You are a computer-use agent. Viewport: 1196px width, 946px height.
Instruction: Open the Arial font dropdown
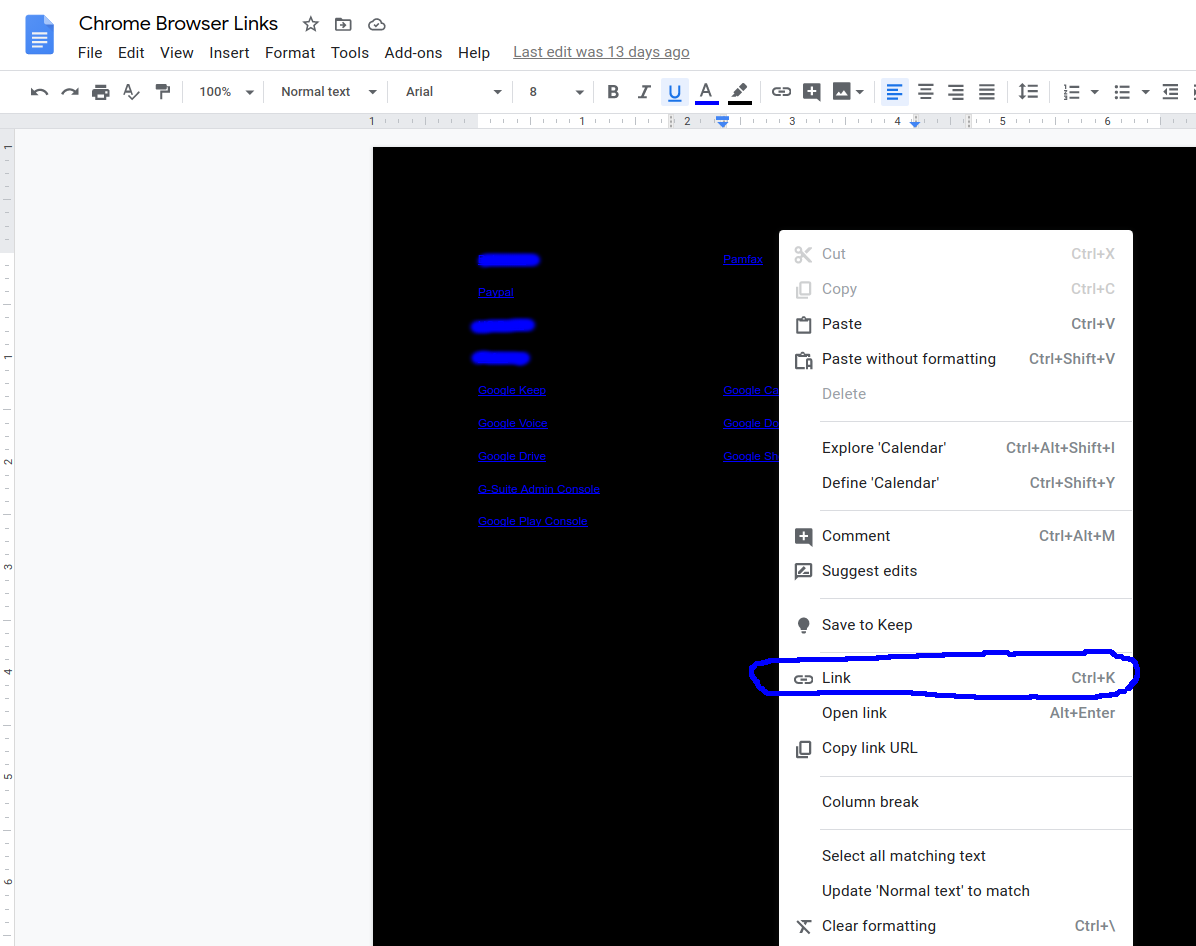[453, 92]
